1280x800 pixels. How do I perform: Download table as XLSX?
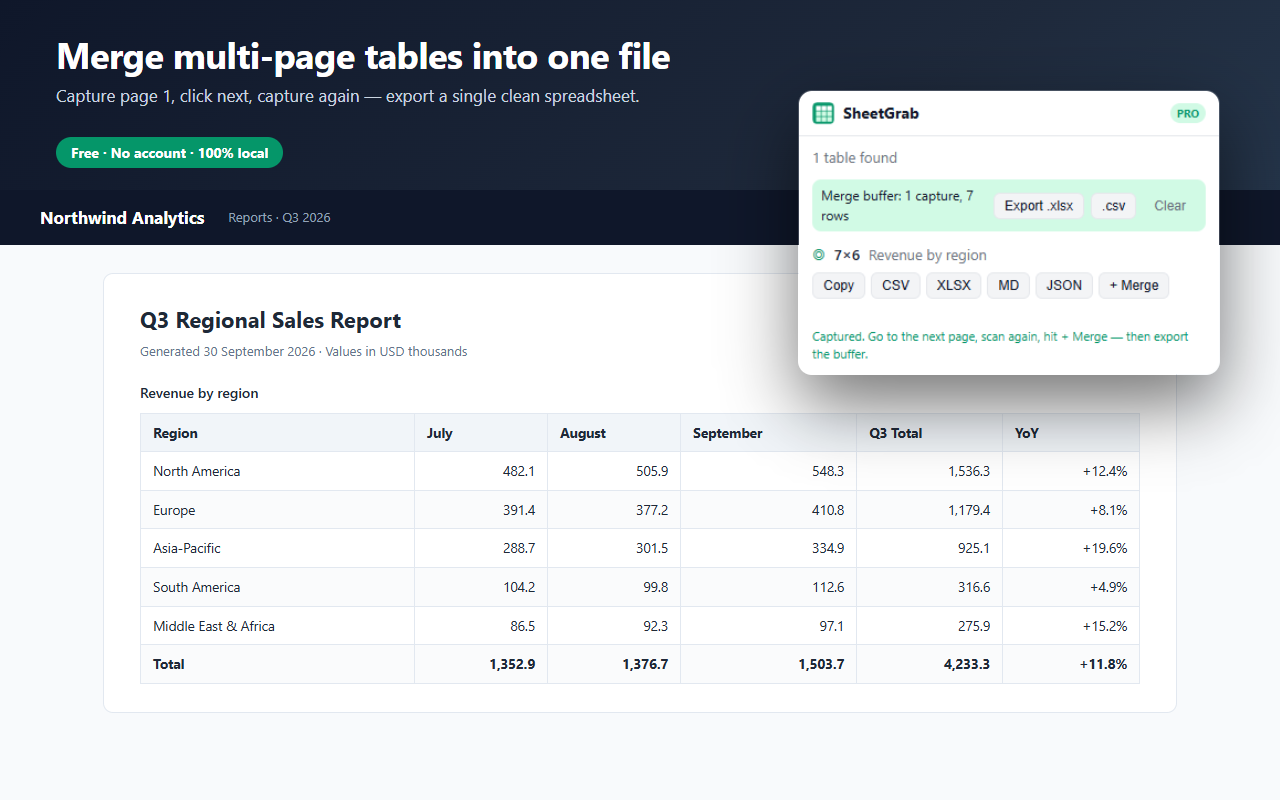click(953, 285)
